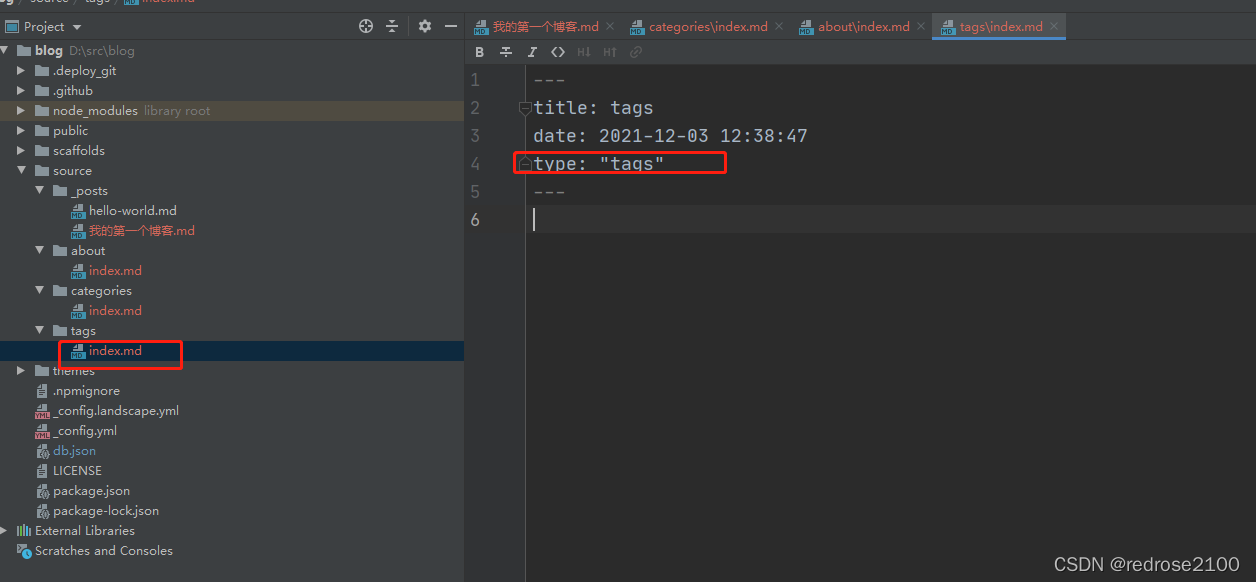Collapse all via Project panel icon
This screenshot has height=582, width=1256.
point(392,26)
